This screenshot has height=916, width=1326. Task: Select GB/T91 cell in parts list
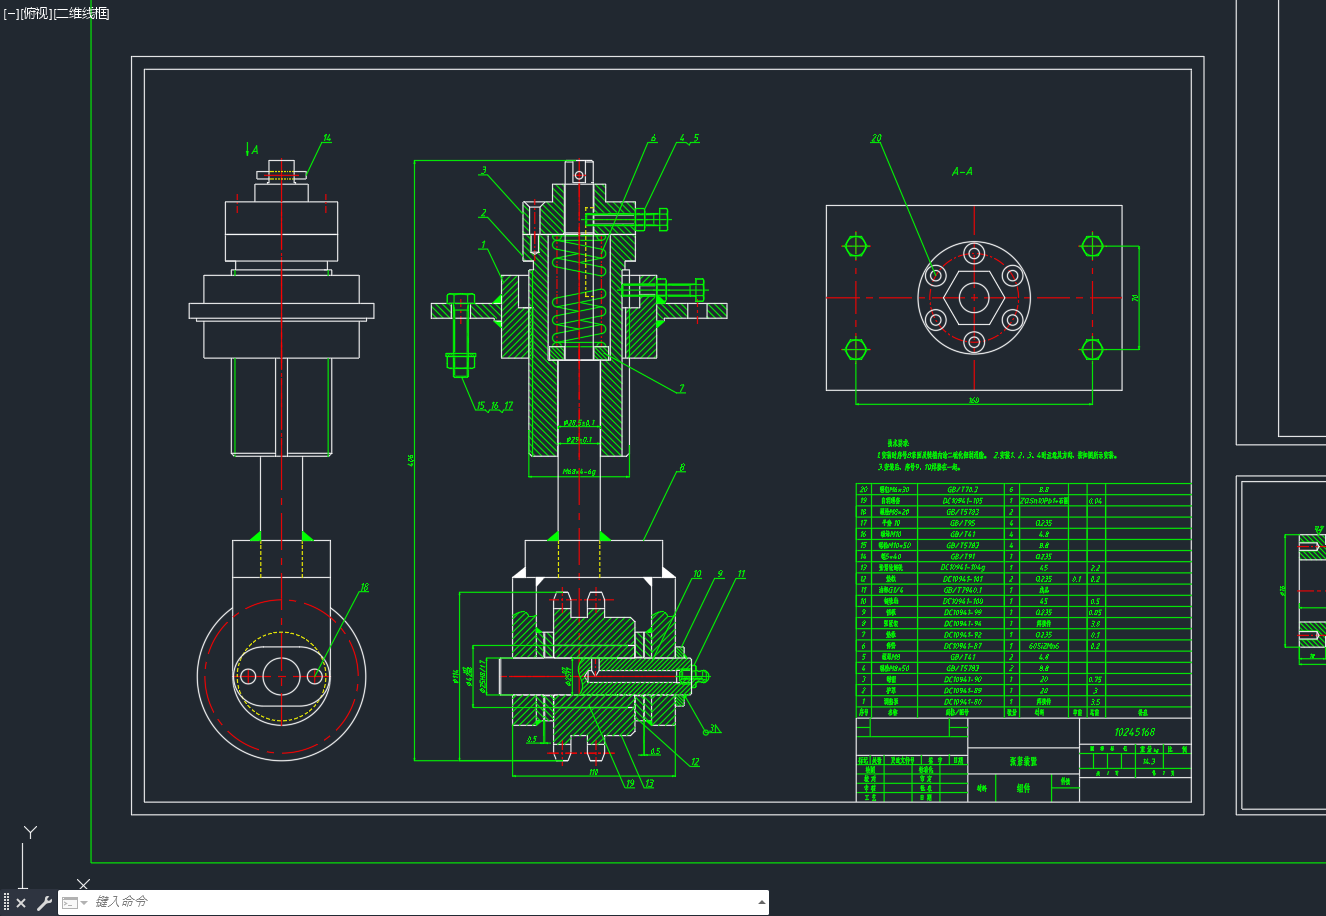[x=963, y=556]
